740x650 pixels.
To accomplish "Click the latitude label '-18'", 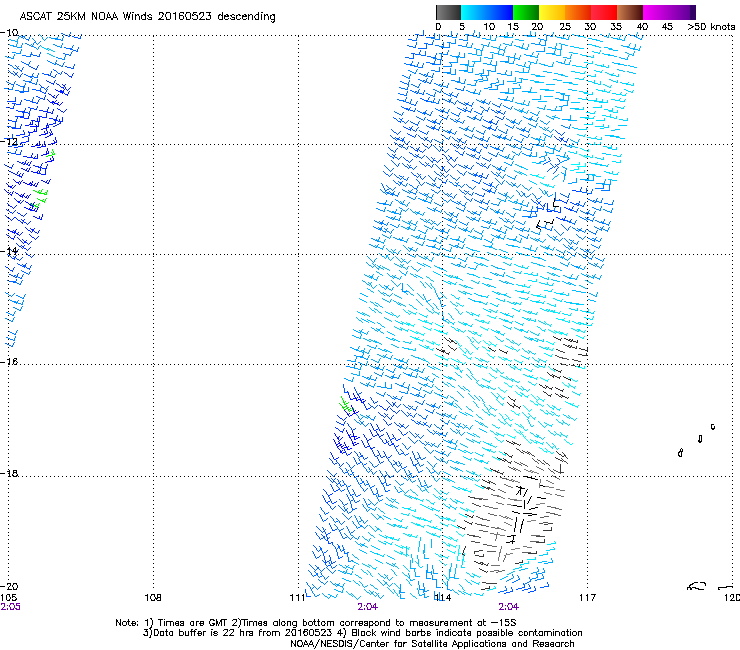I will [9, 473].
